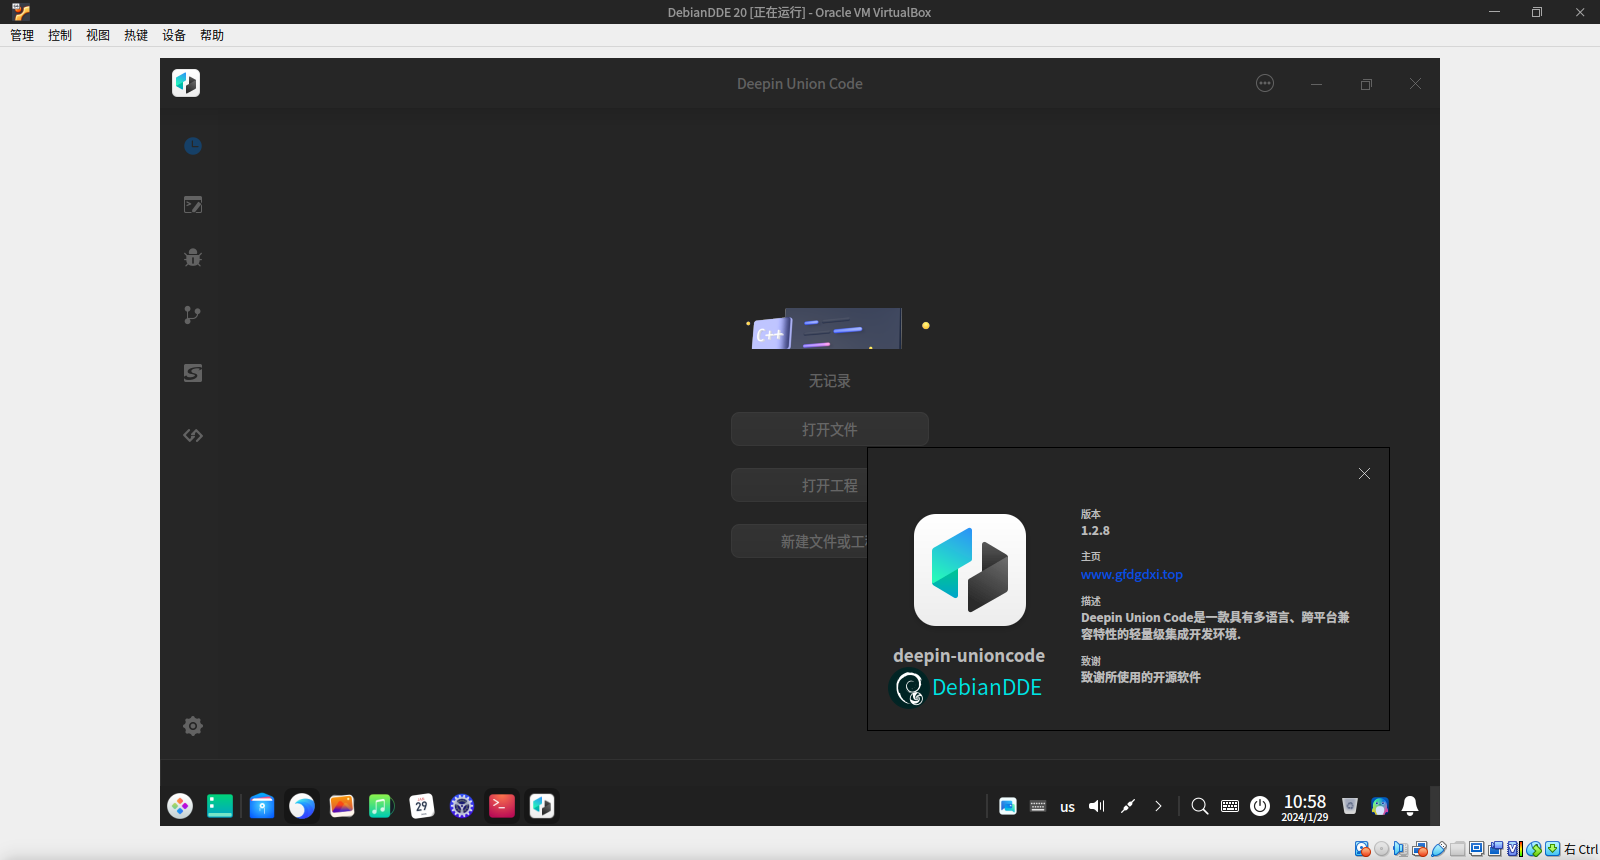The image size is (1600, 860).
Task: Click the version number 1.2.8 text
Action: (1095, 530)
